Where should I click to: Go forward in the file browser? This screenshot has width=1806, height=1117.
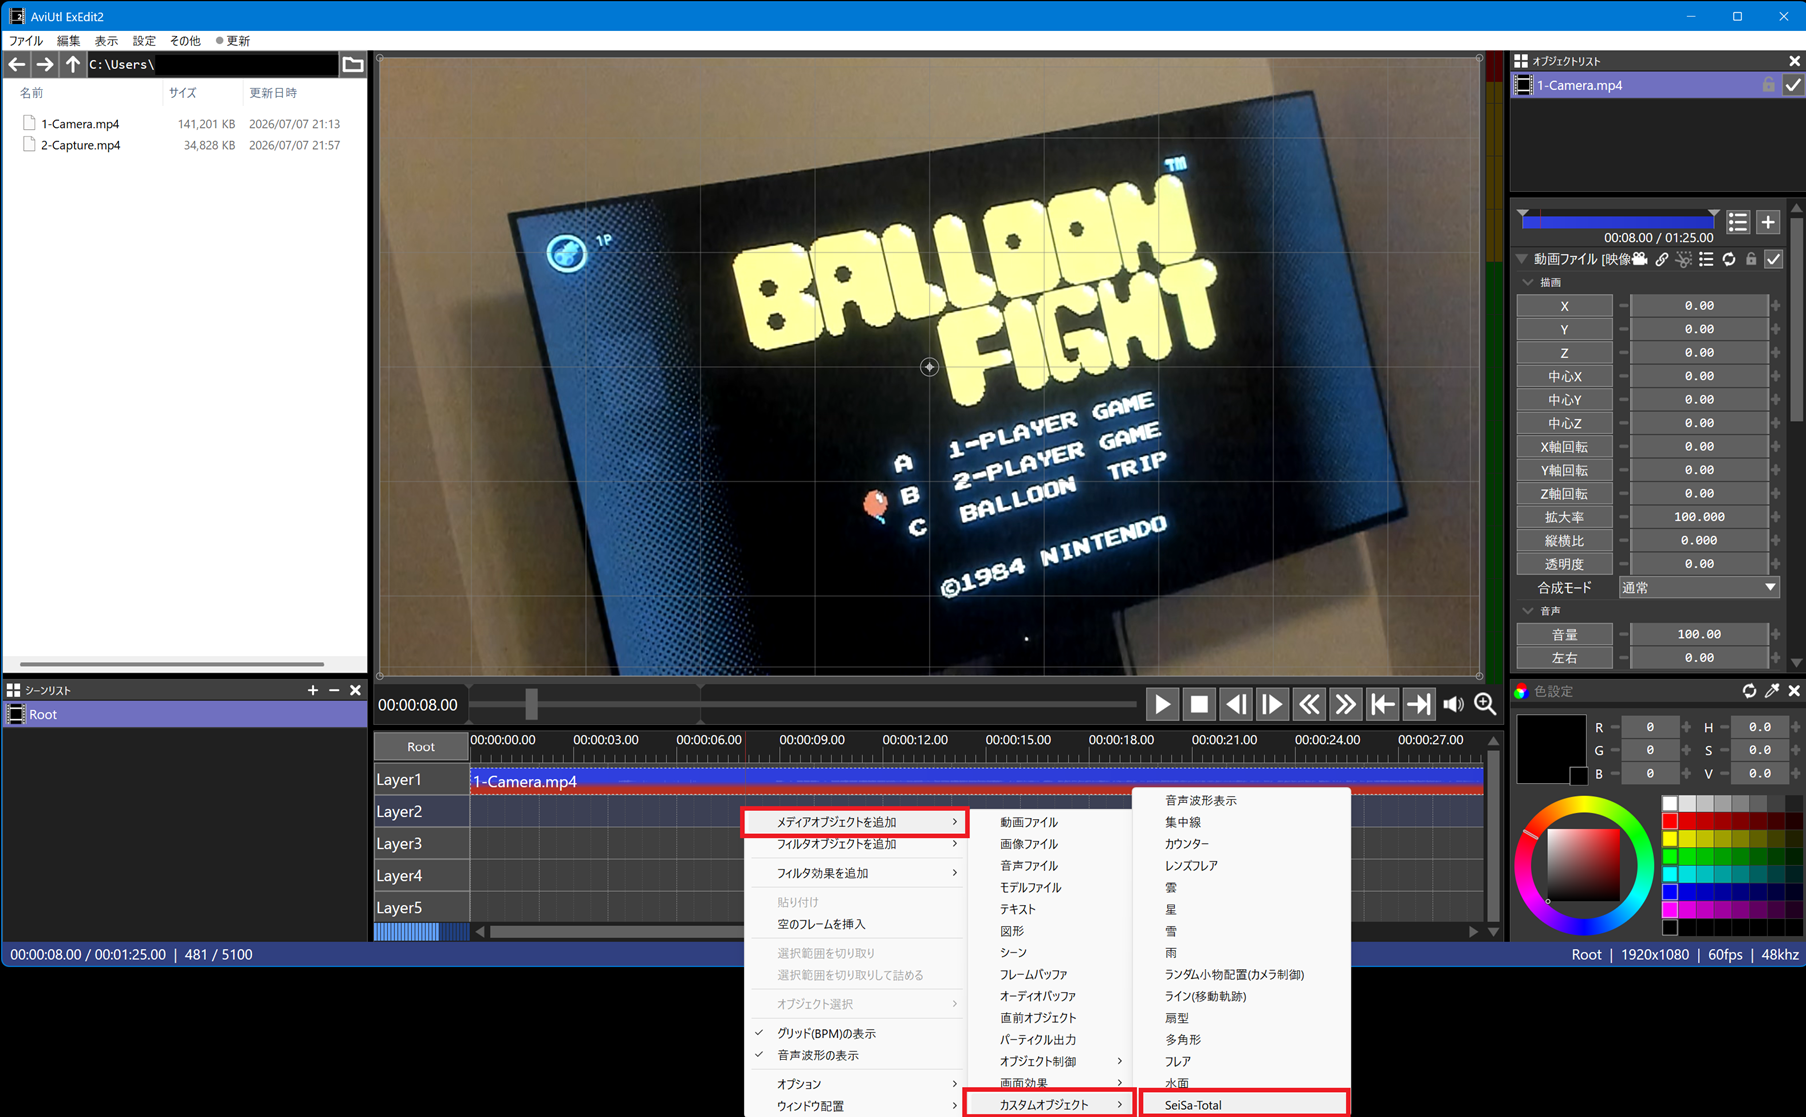[x=45, y=65]
